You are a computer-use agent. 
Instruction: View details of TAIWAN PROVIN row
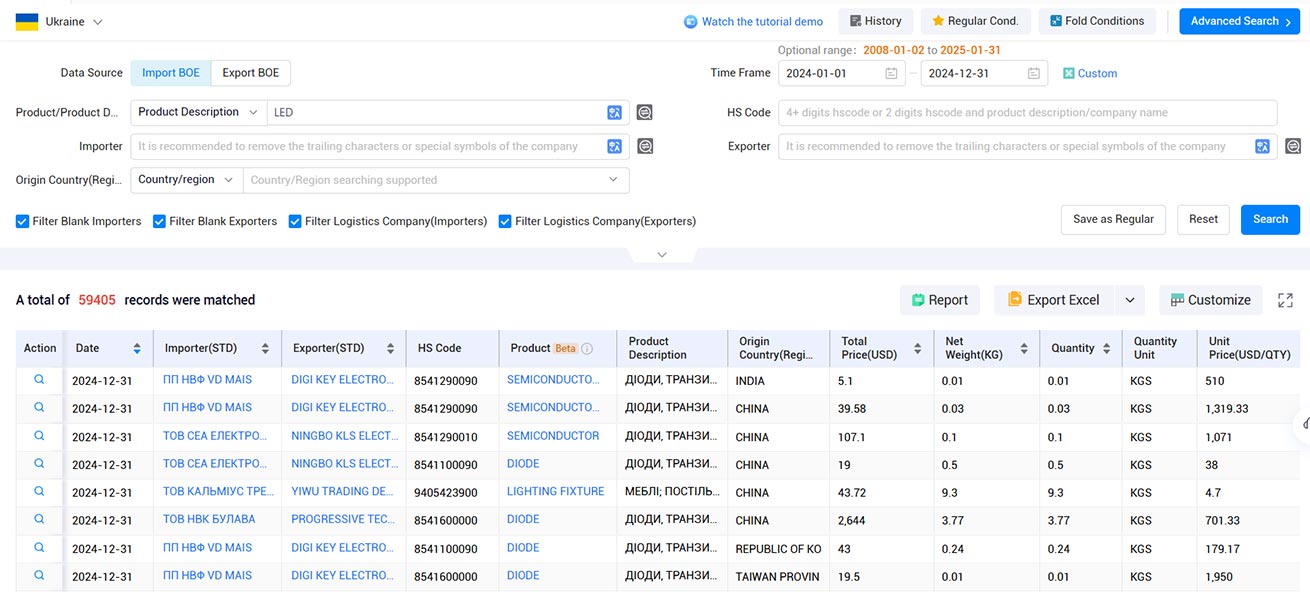pos(39,576)
